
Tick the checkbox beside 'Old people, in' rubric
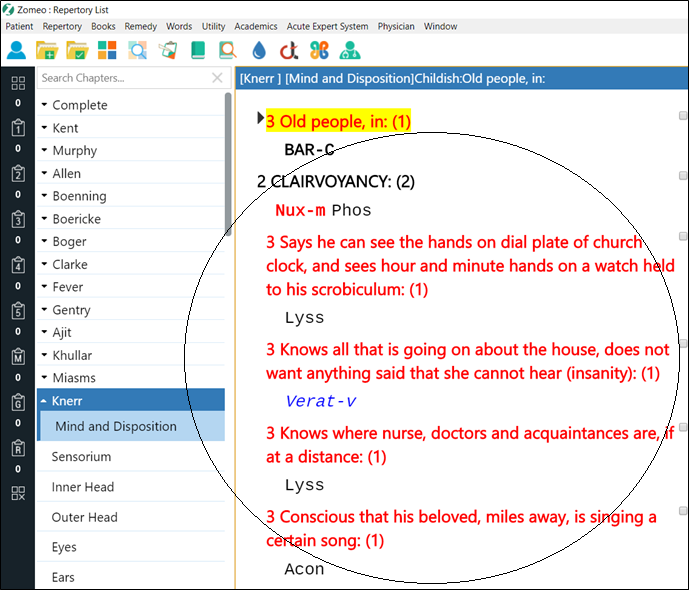click(x=682, y=116)
